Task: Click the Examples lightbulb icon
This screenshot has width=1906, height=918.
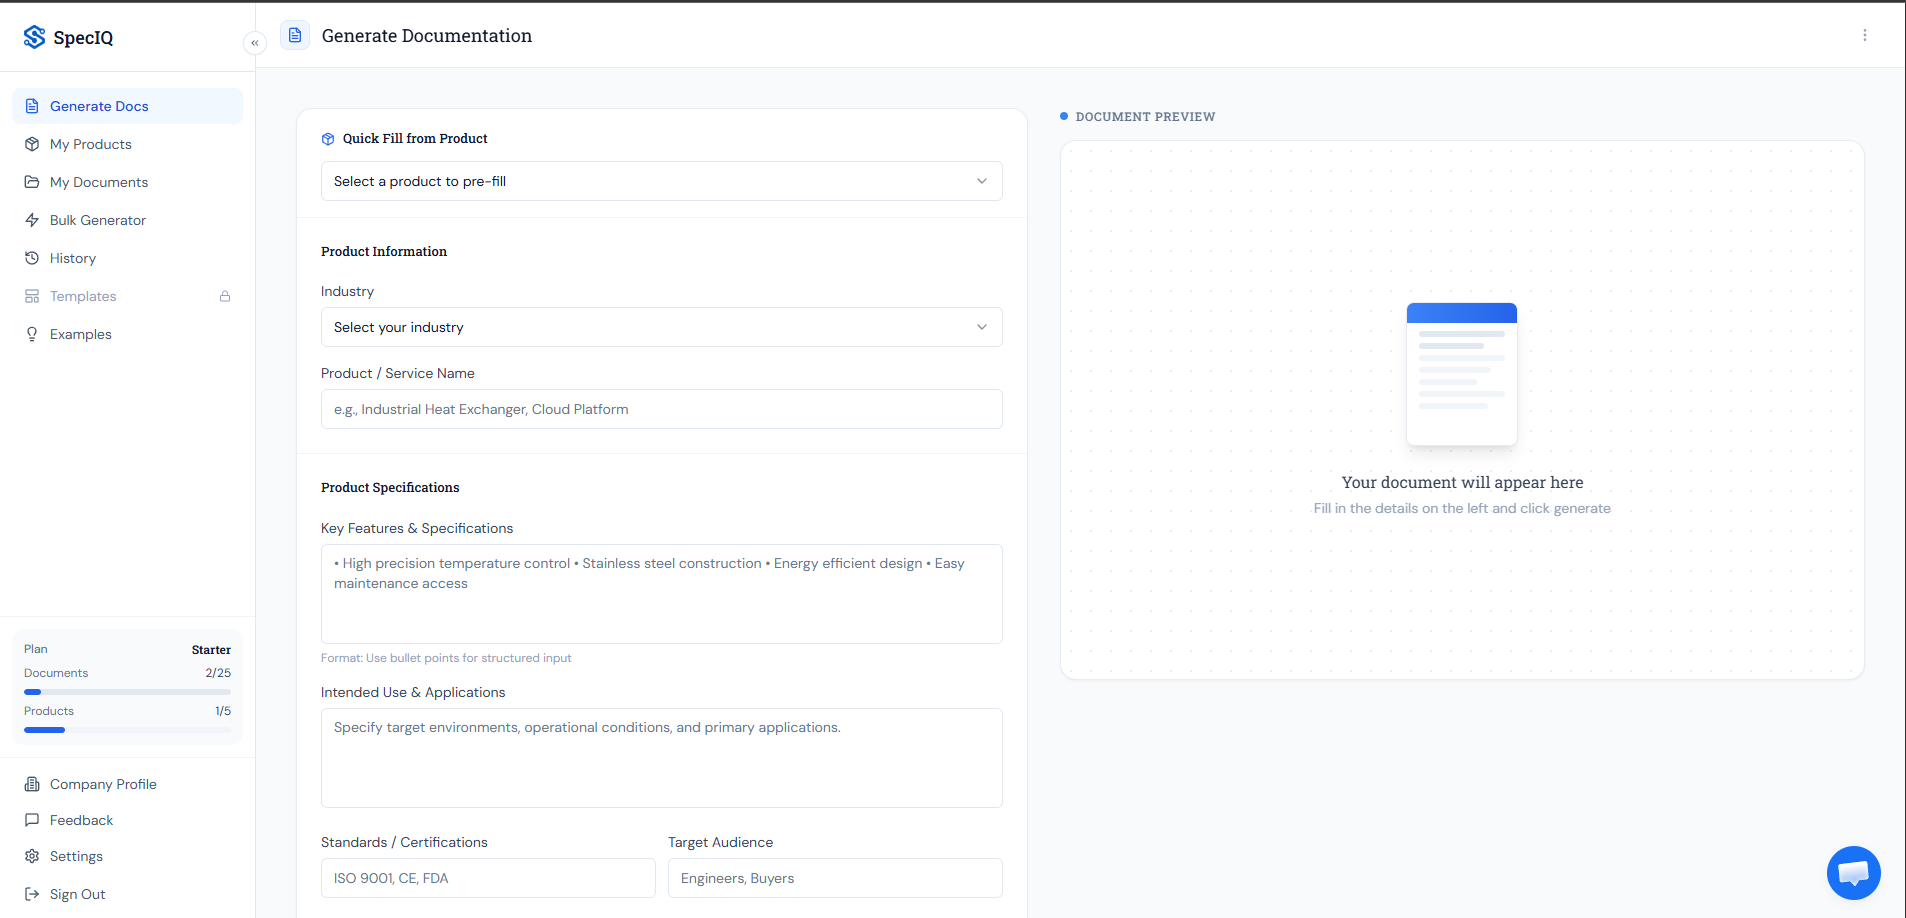Action: tap(32, 334)
